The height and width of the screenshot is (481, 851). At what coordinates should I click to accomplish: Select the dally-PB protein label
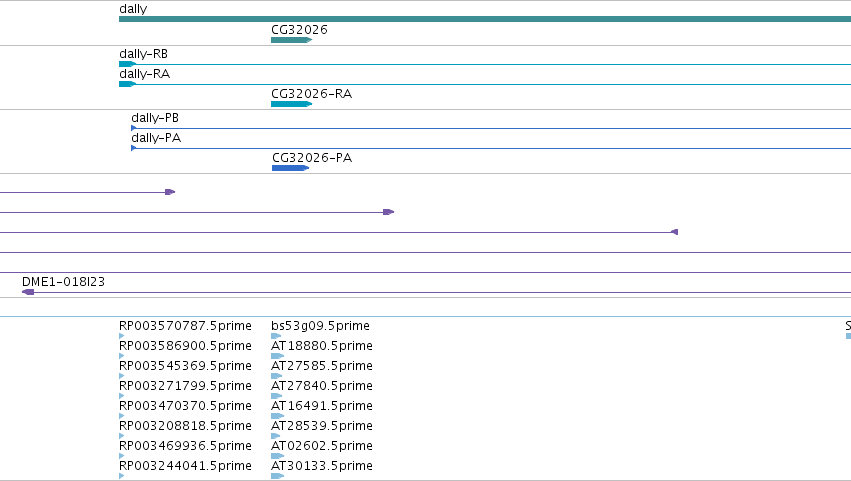[x=155, y=118]
